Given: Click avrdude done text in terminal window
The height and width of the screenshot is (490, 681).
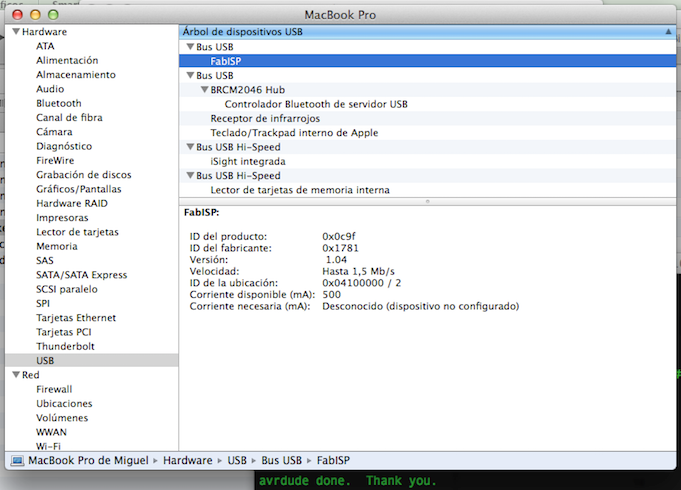Looking at the screenshot, I should coord(304,481).
